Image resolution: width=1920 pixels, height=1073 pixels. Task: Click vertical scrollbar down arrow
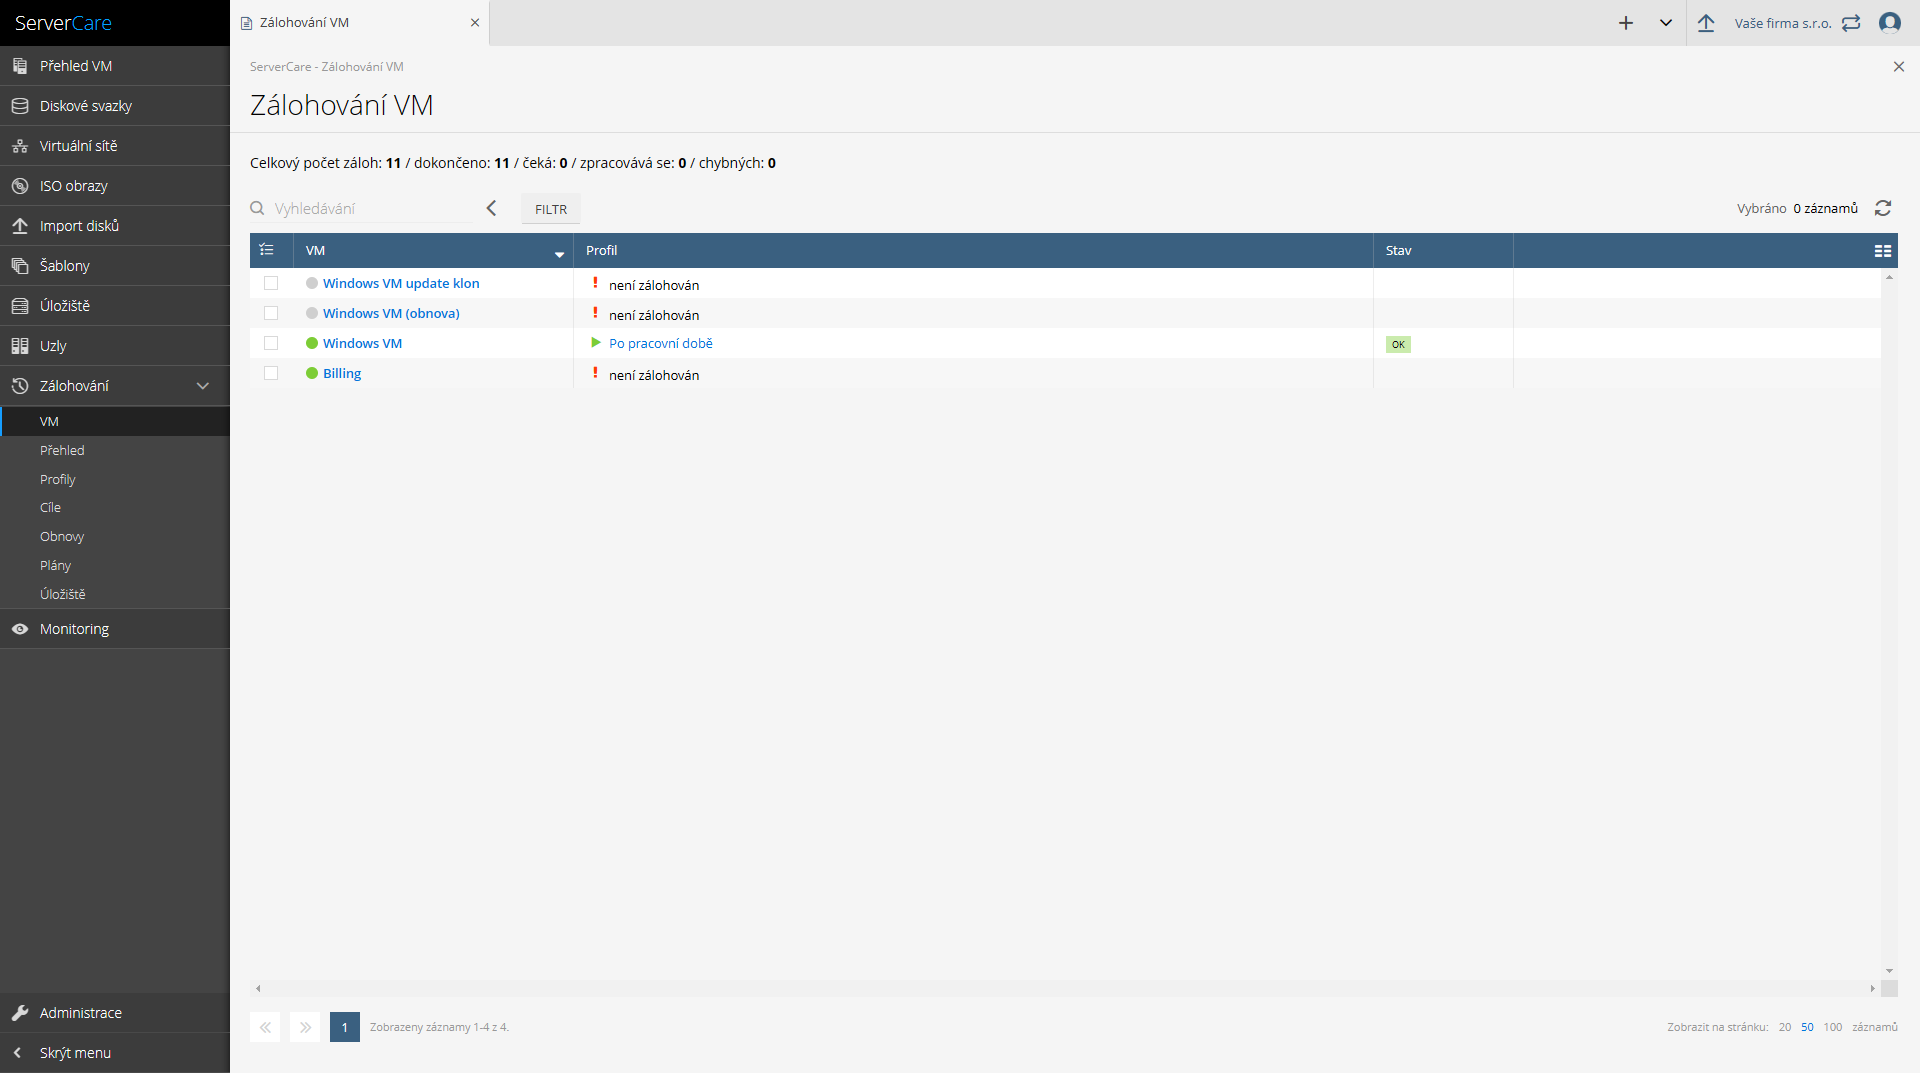coord(1889,971)
